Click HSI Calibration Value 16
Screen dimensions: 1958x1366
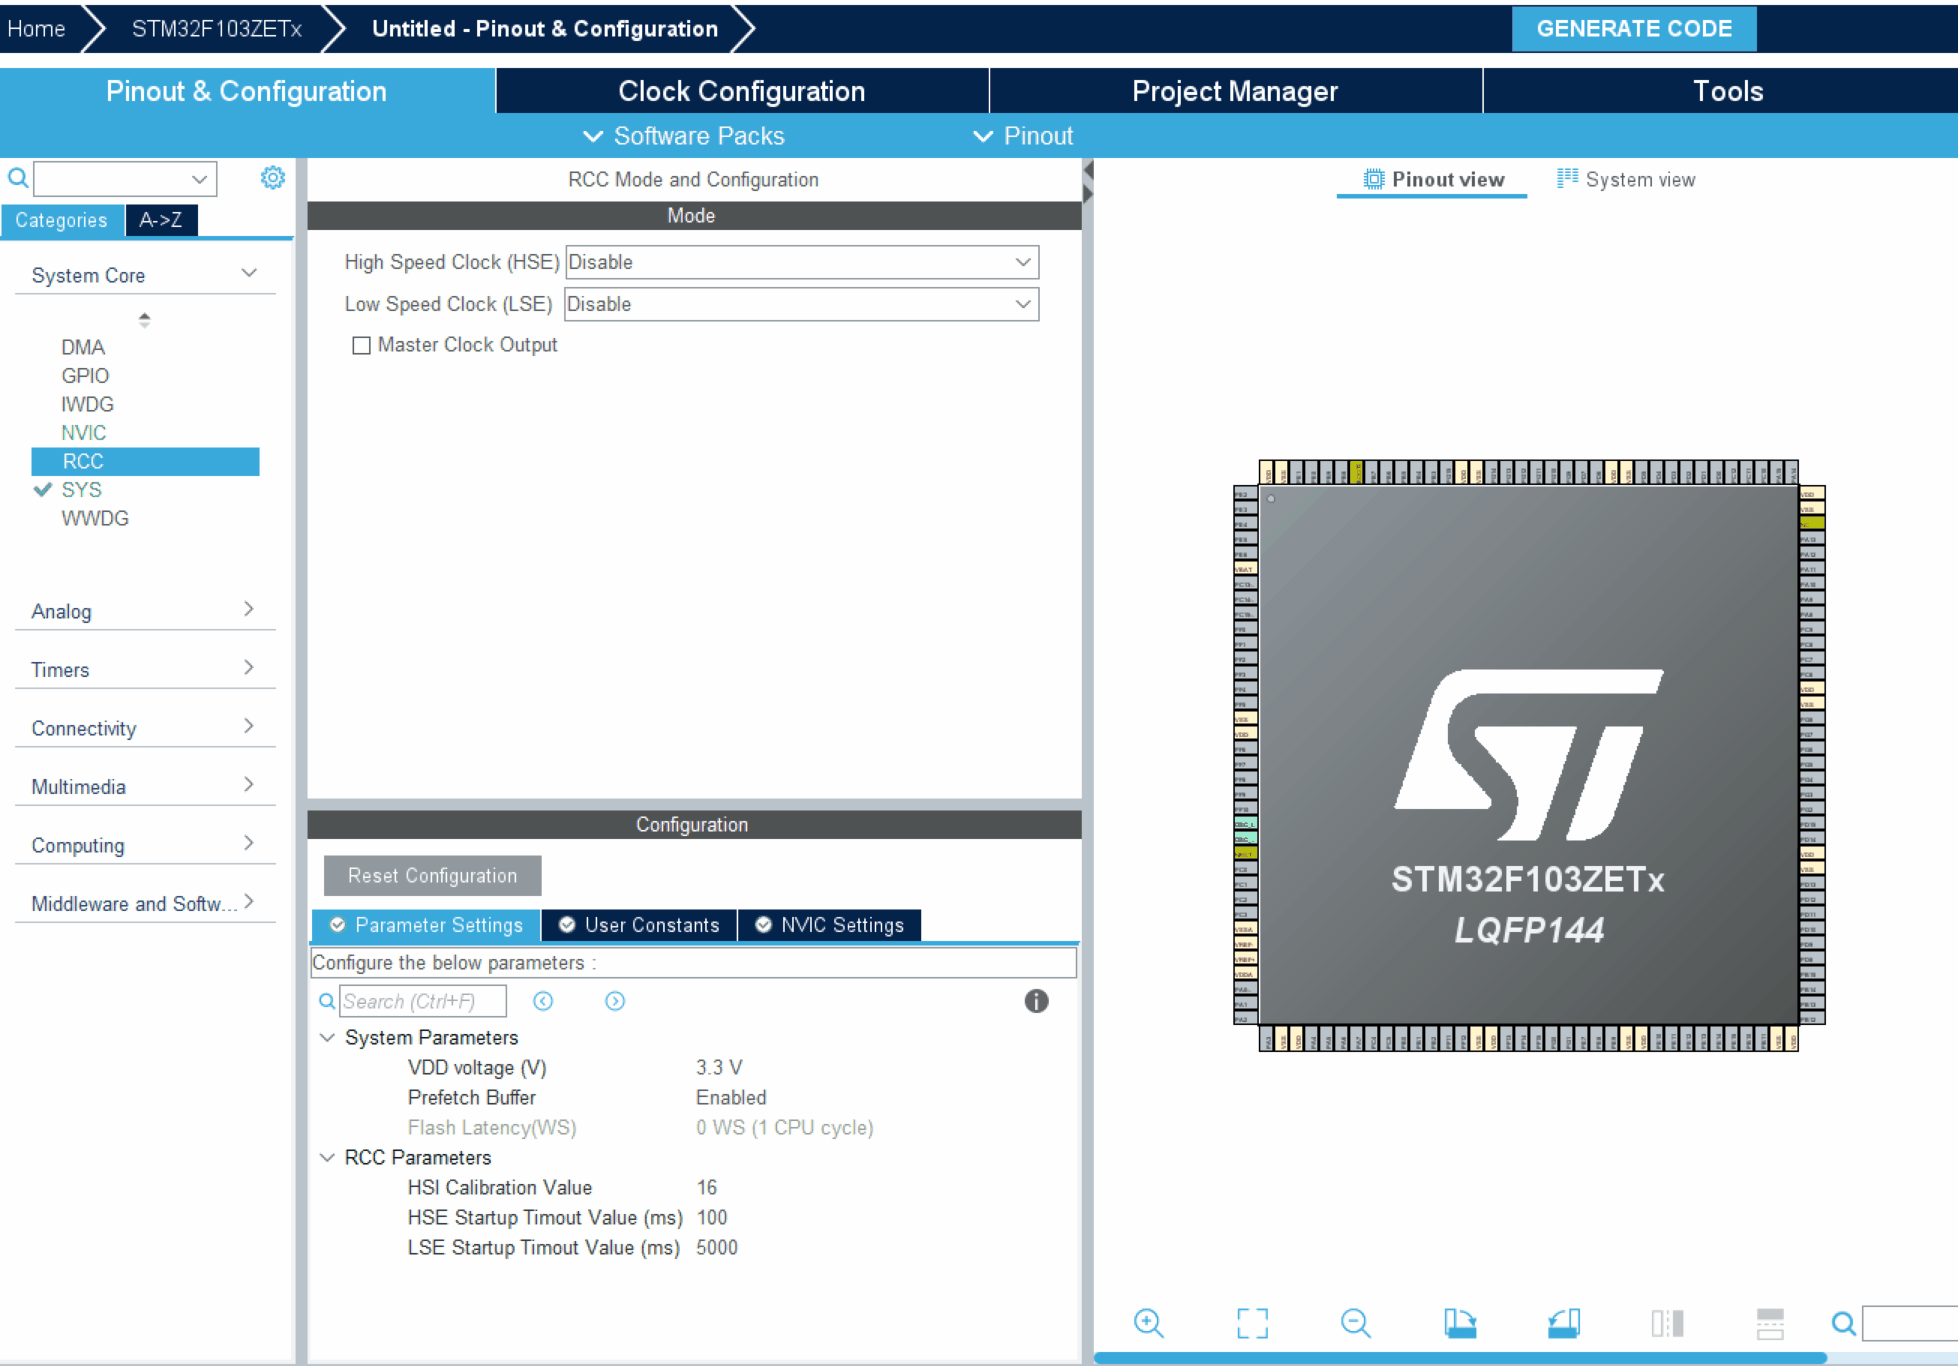click(707, 1187)
